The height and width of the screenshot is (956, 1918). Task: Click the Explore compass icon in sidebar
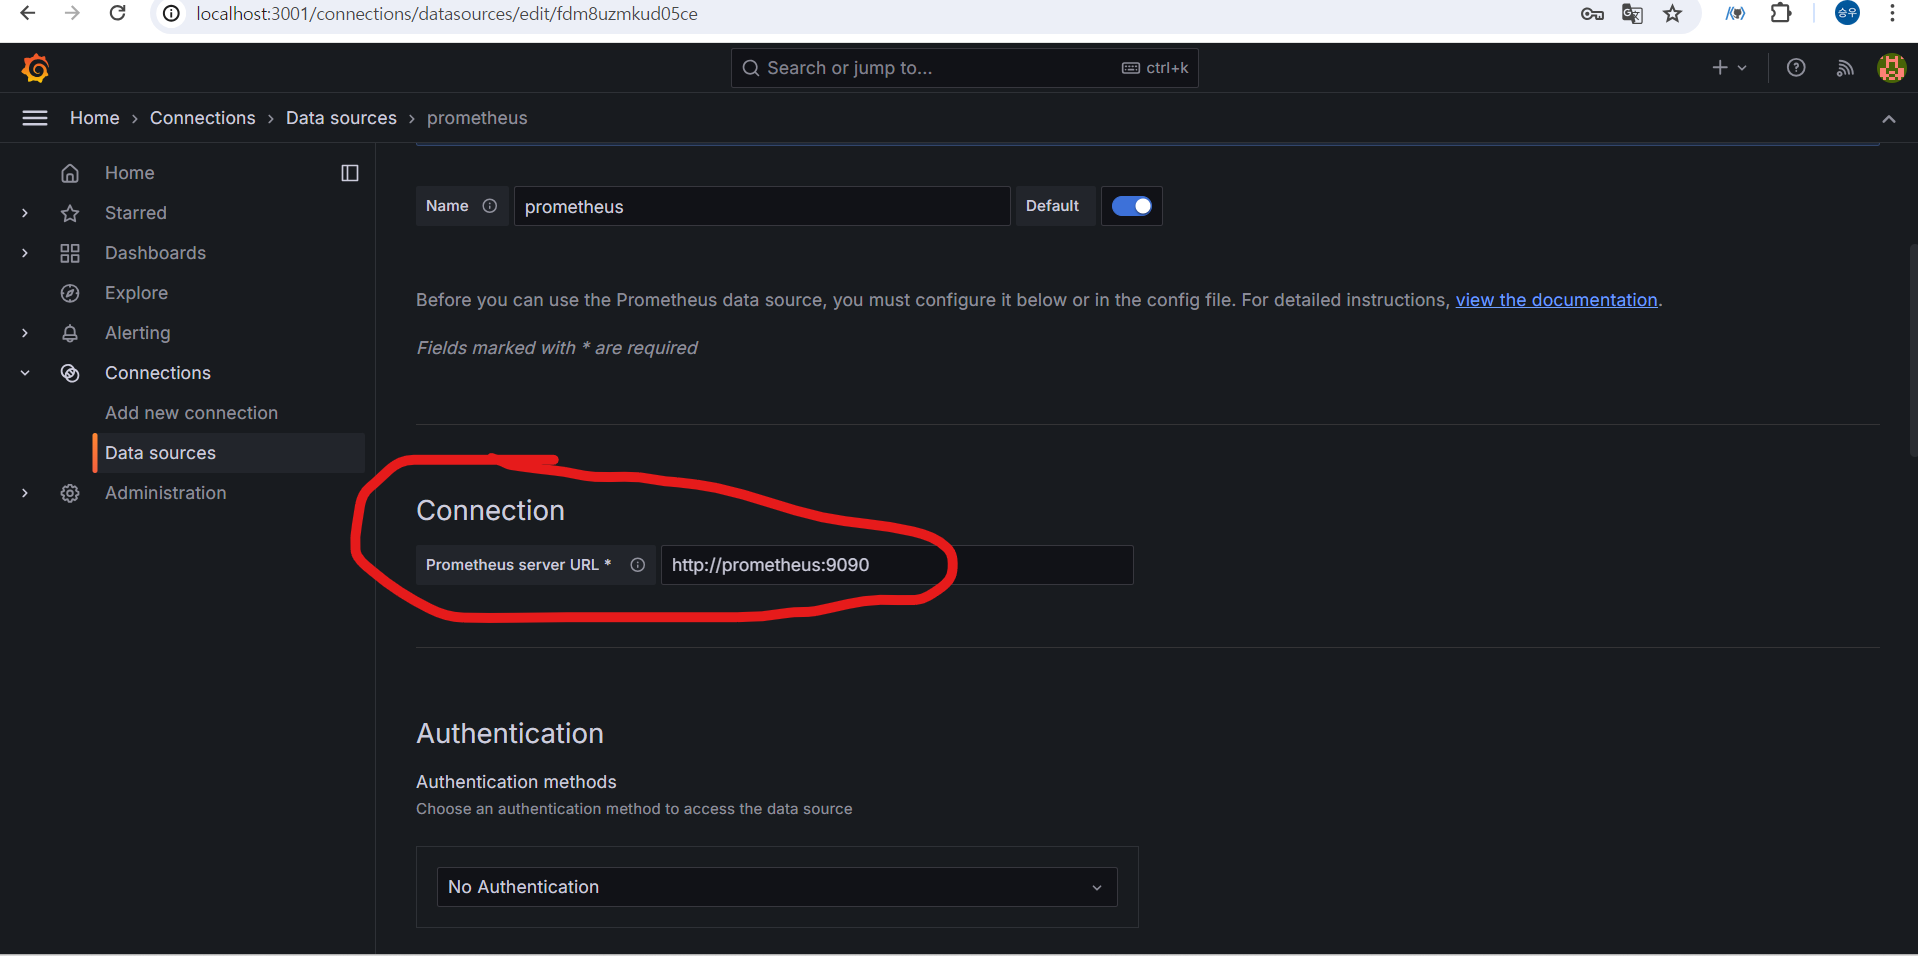point(70,293)
